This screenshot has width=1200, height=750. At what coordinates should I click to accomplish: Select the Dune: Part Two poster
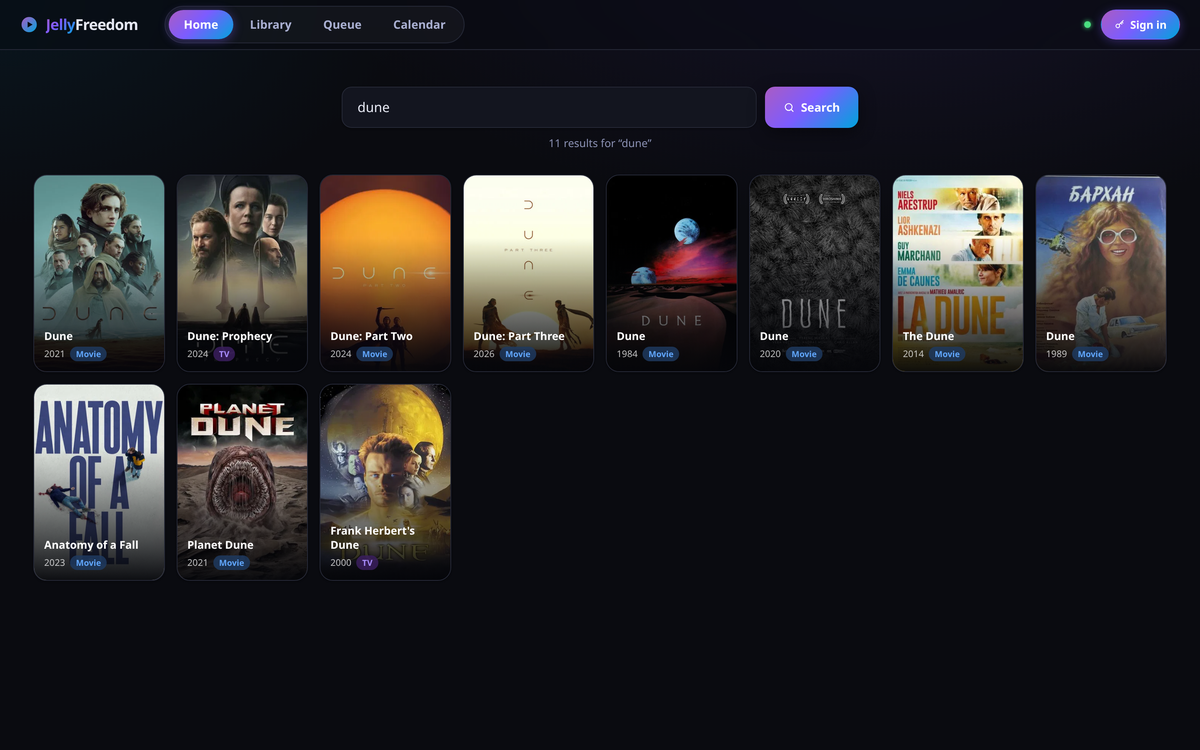pos(385,273)
